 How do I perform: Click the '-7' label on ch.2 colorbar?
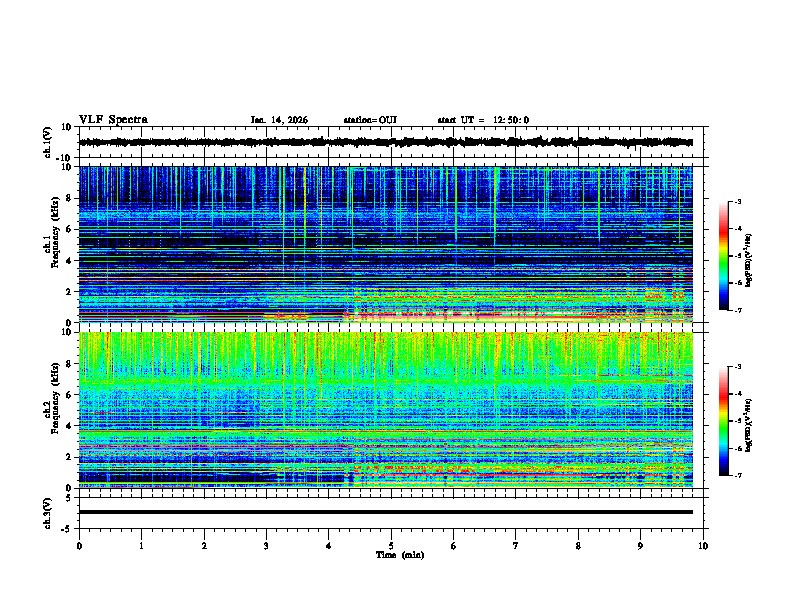(x=738, y=475)
